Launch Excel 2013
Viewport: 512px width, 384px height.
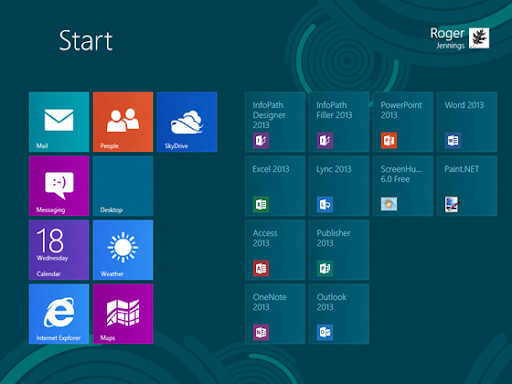pos(275,186)
